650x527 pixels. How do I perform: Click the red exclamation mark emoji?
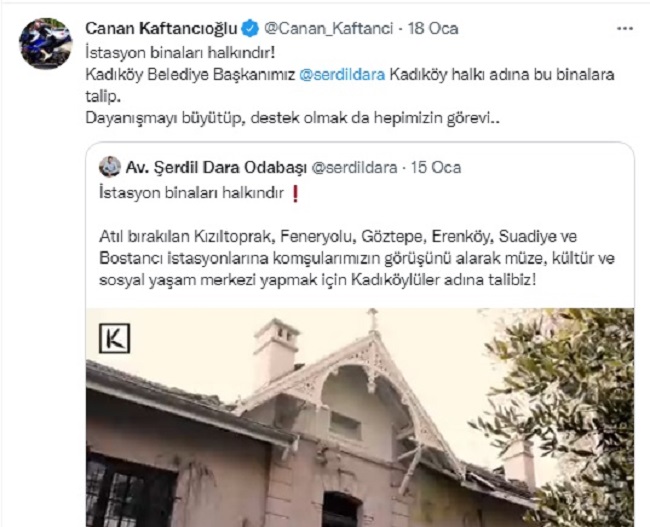[295, 194]
